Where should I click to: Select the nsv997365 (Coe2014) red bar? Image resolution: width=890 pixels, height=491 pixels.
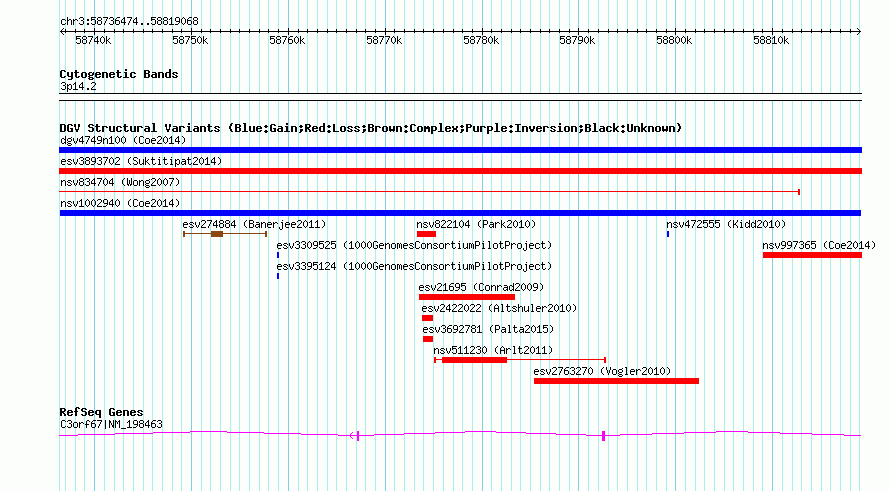click(811, 255)
